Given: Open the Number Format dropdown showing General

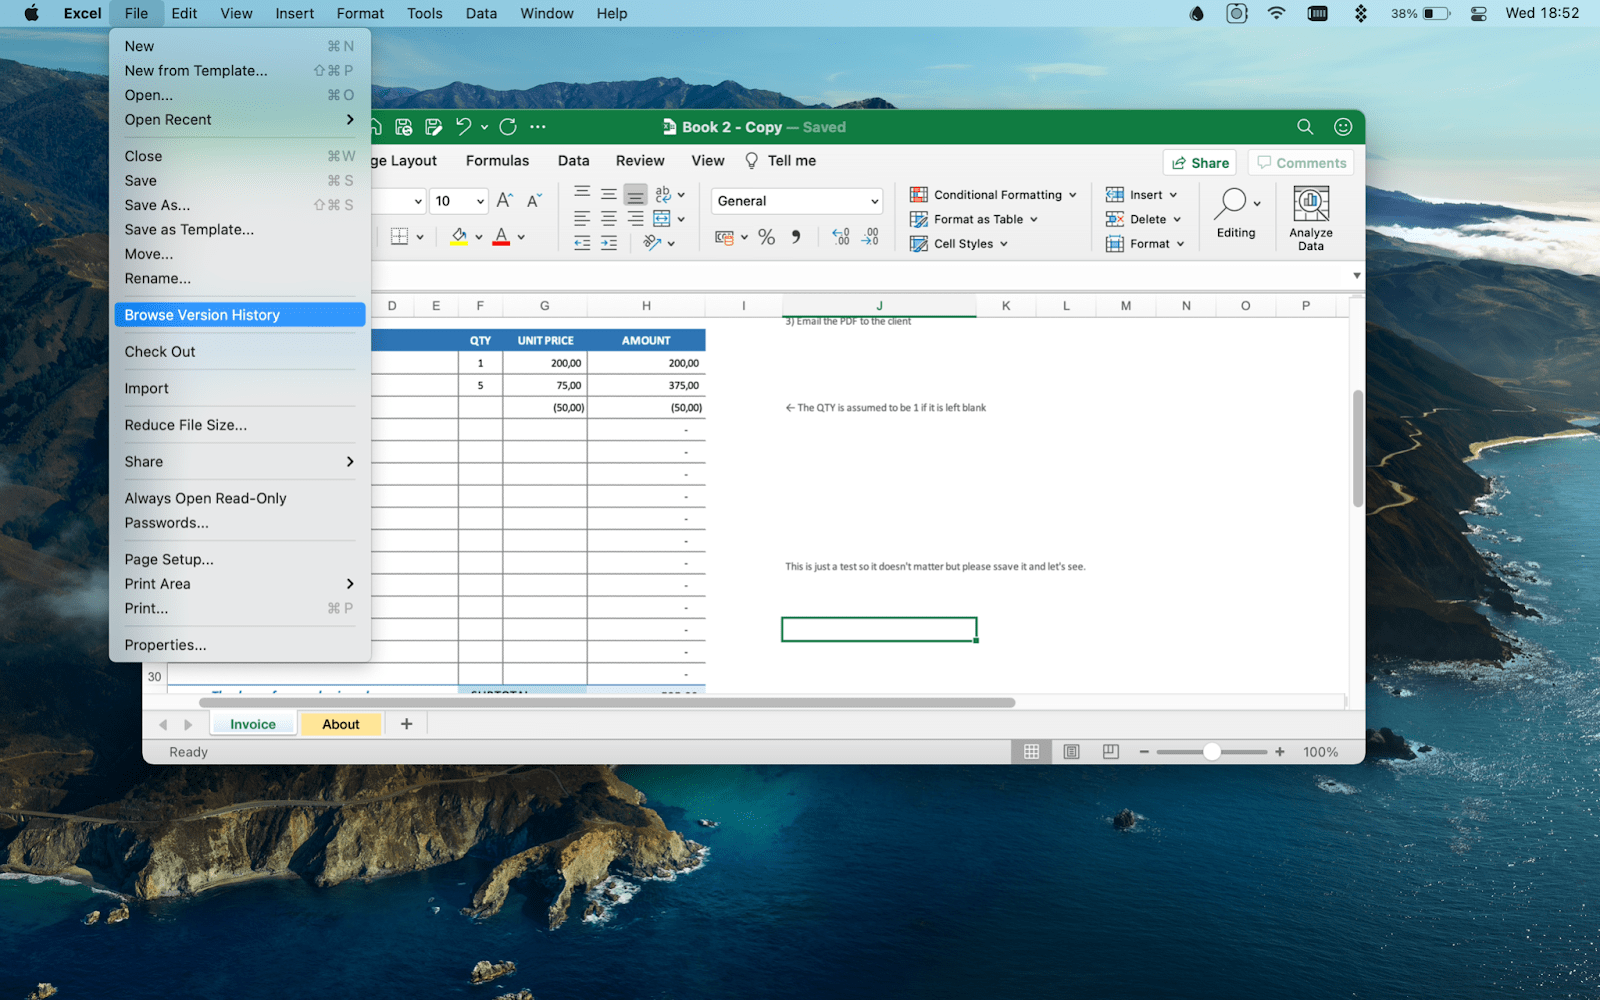Looking at the screenshot, I should coord(795,200).
